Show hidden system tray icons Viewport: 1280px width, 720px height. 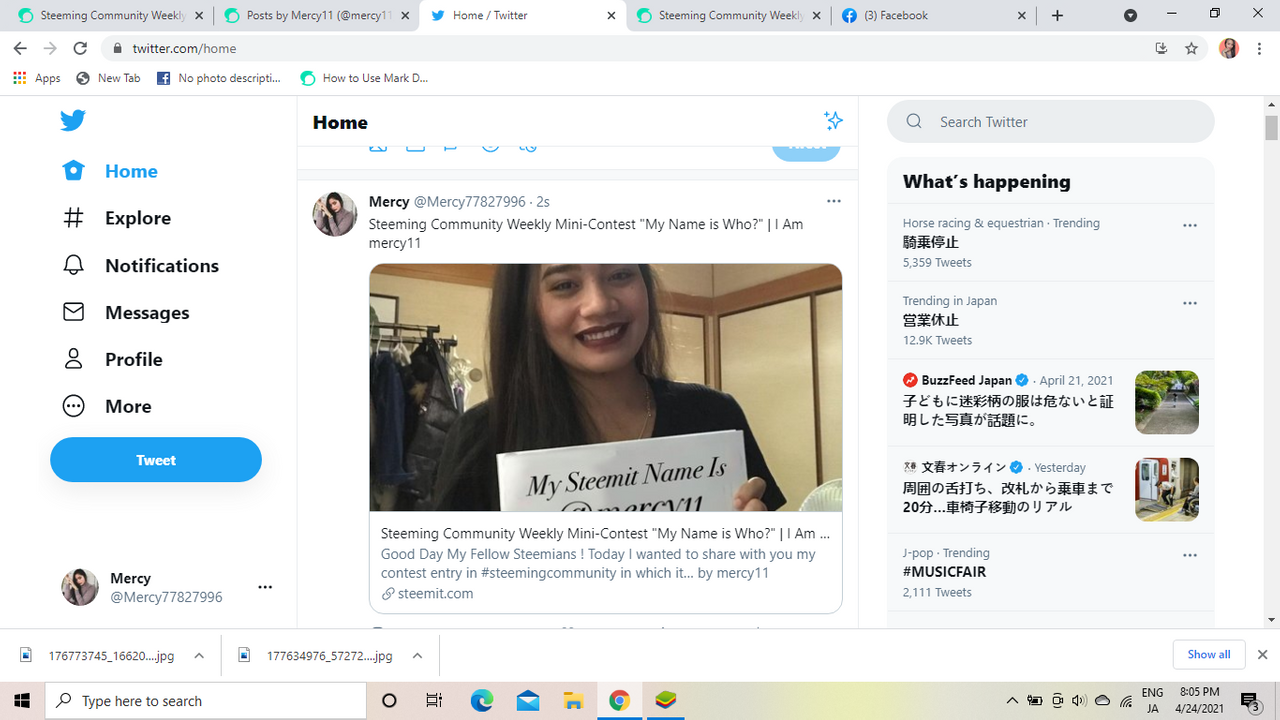(1012, 701)
